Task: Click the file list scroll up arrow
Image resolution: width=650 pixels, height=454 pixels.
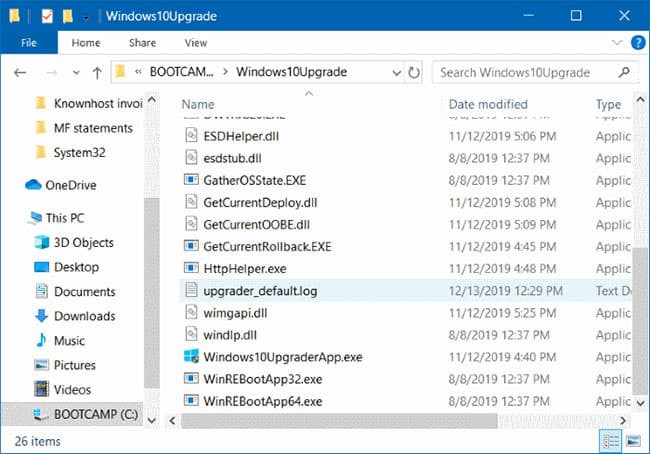Action: point(640,100)
